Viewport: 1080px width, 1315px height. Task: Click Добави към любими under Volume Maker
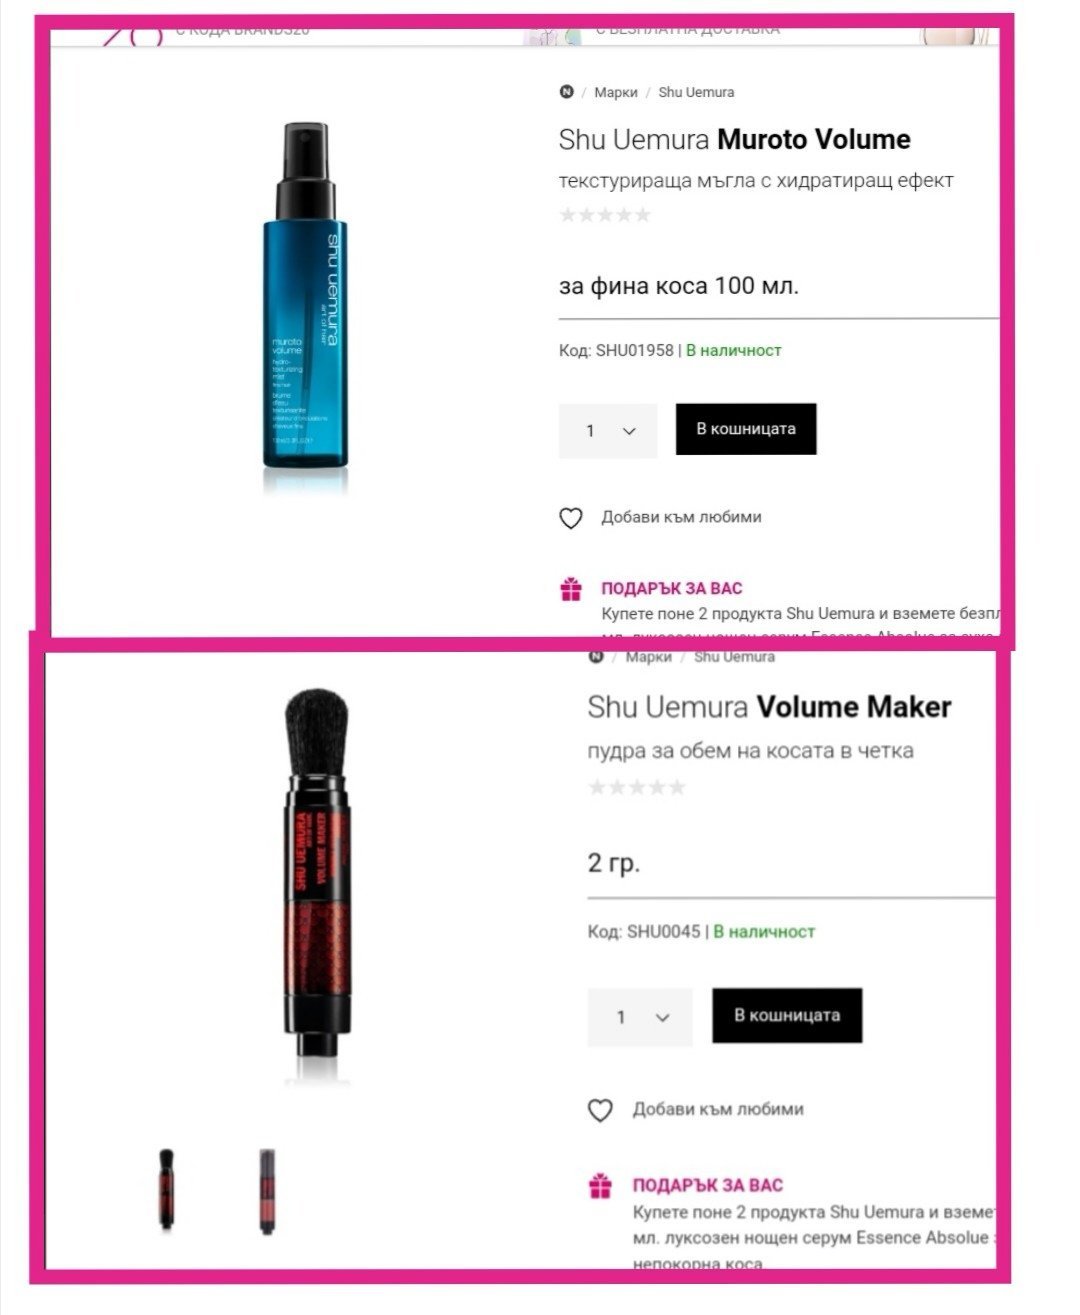point(718,1109)
